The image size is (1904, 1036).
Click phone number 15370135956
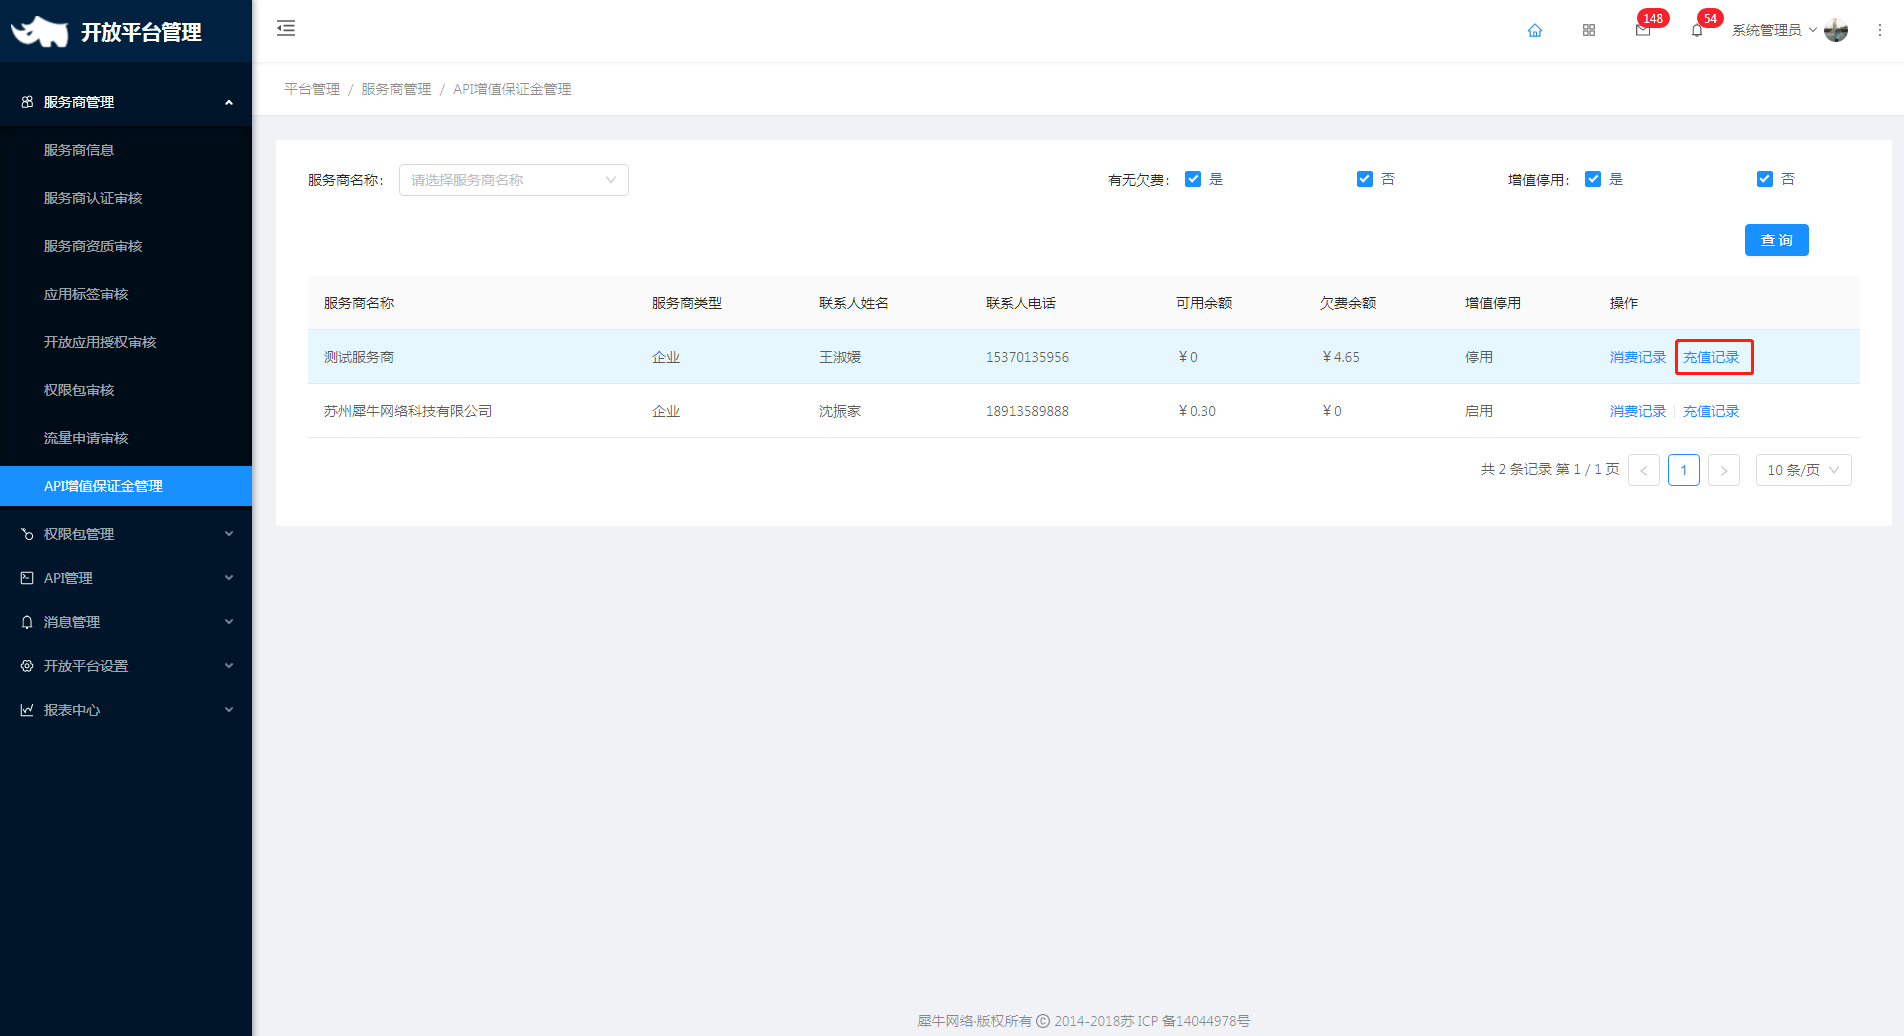[1027, 357]
